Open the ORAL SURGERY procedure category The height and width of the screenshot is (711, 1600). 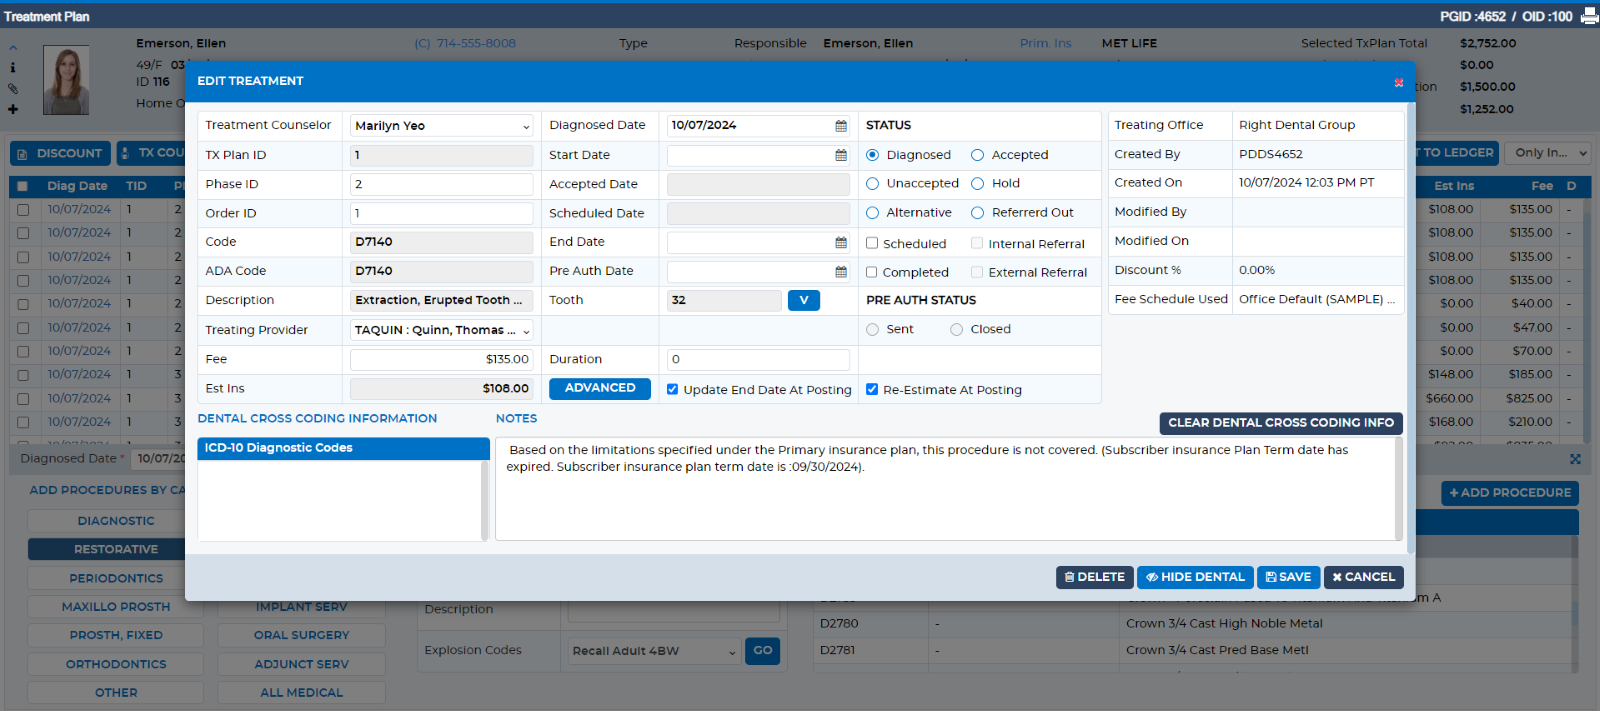coord(301,636)
